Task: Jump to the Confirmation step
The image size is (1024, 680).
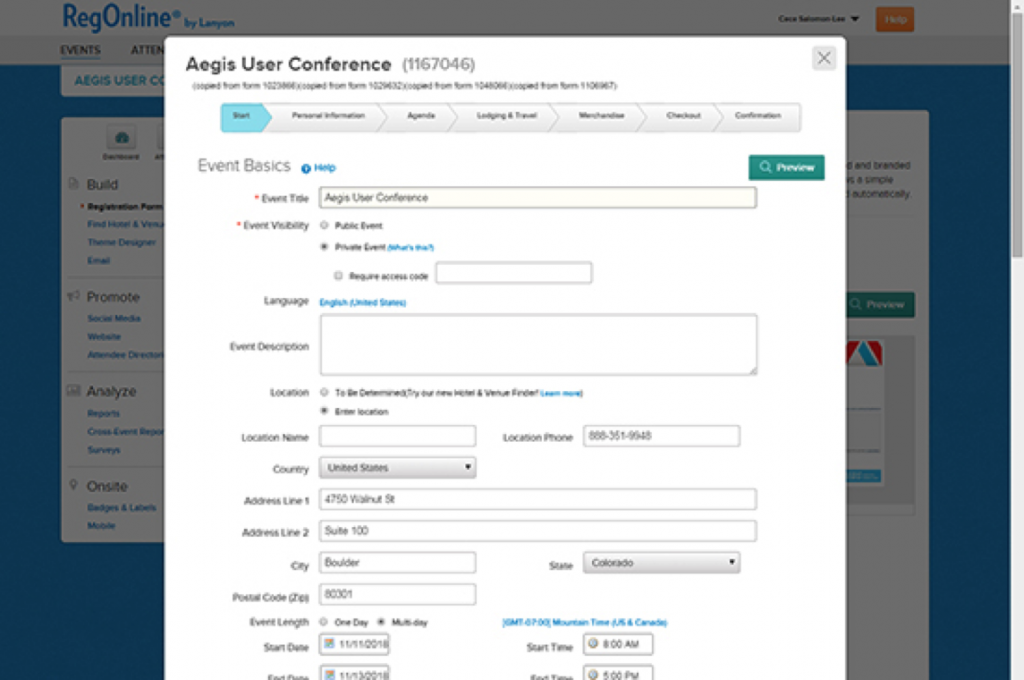Action: [758, 116]
